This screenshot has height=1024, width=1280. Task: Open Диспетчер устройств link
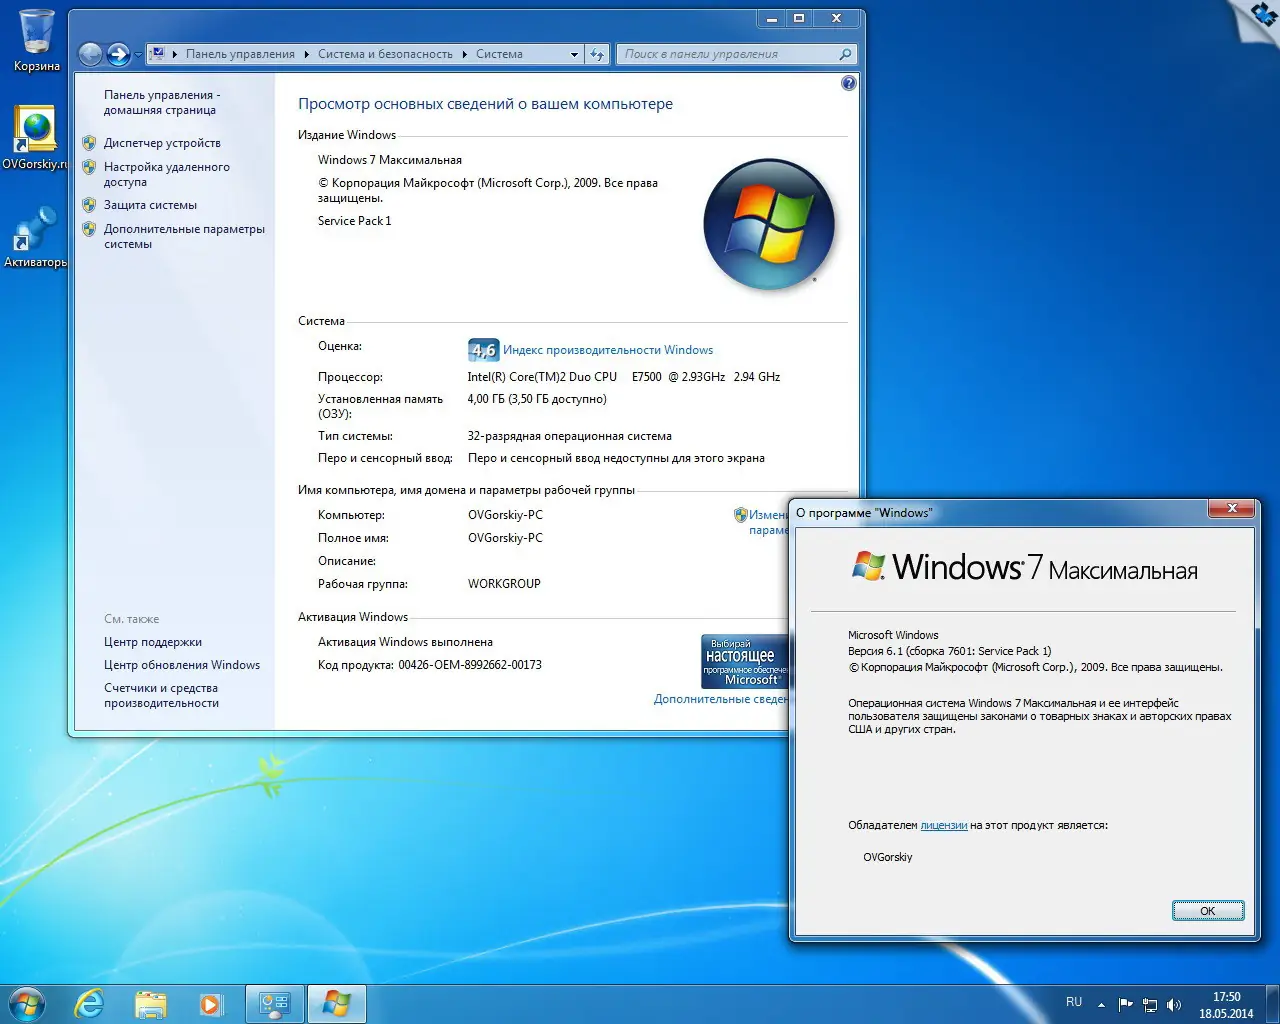coord(162,143)
